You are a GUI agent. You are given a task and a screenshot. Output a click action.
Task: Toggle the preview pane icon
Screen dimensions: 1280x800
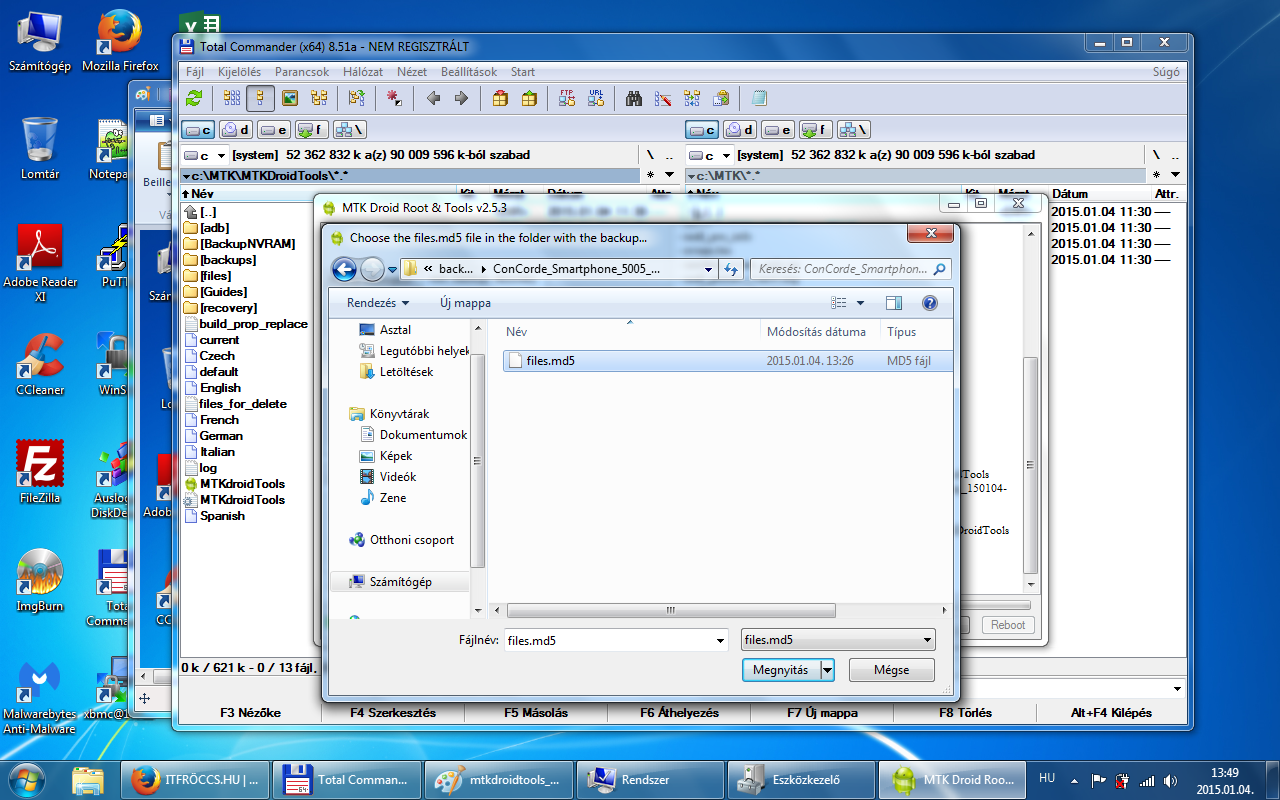click(894, 303)
